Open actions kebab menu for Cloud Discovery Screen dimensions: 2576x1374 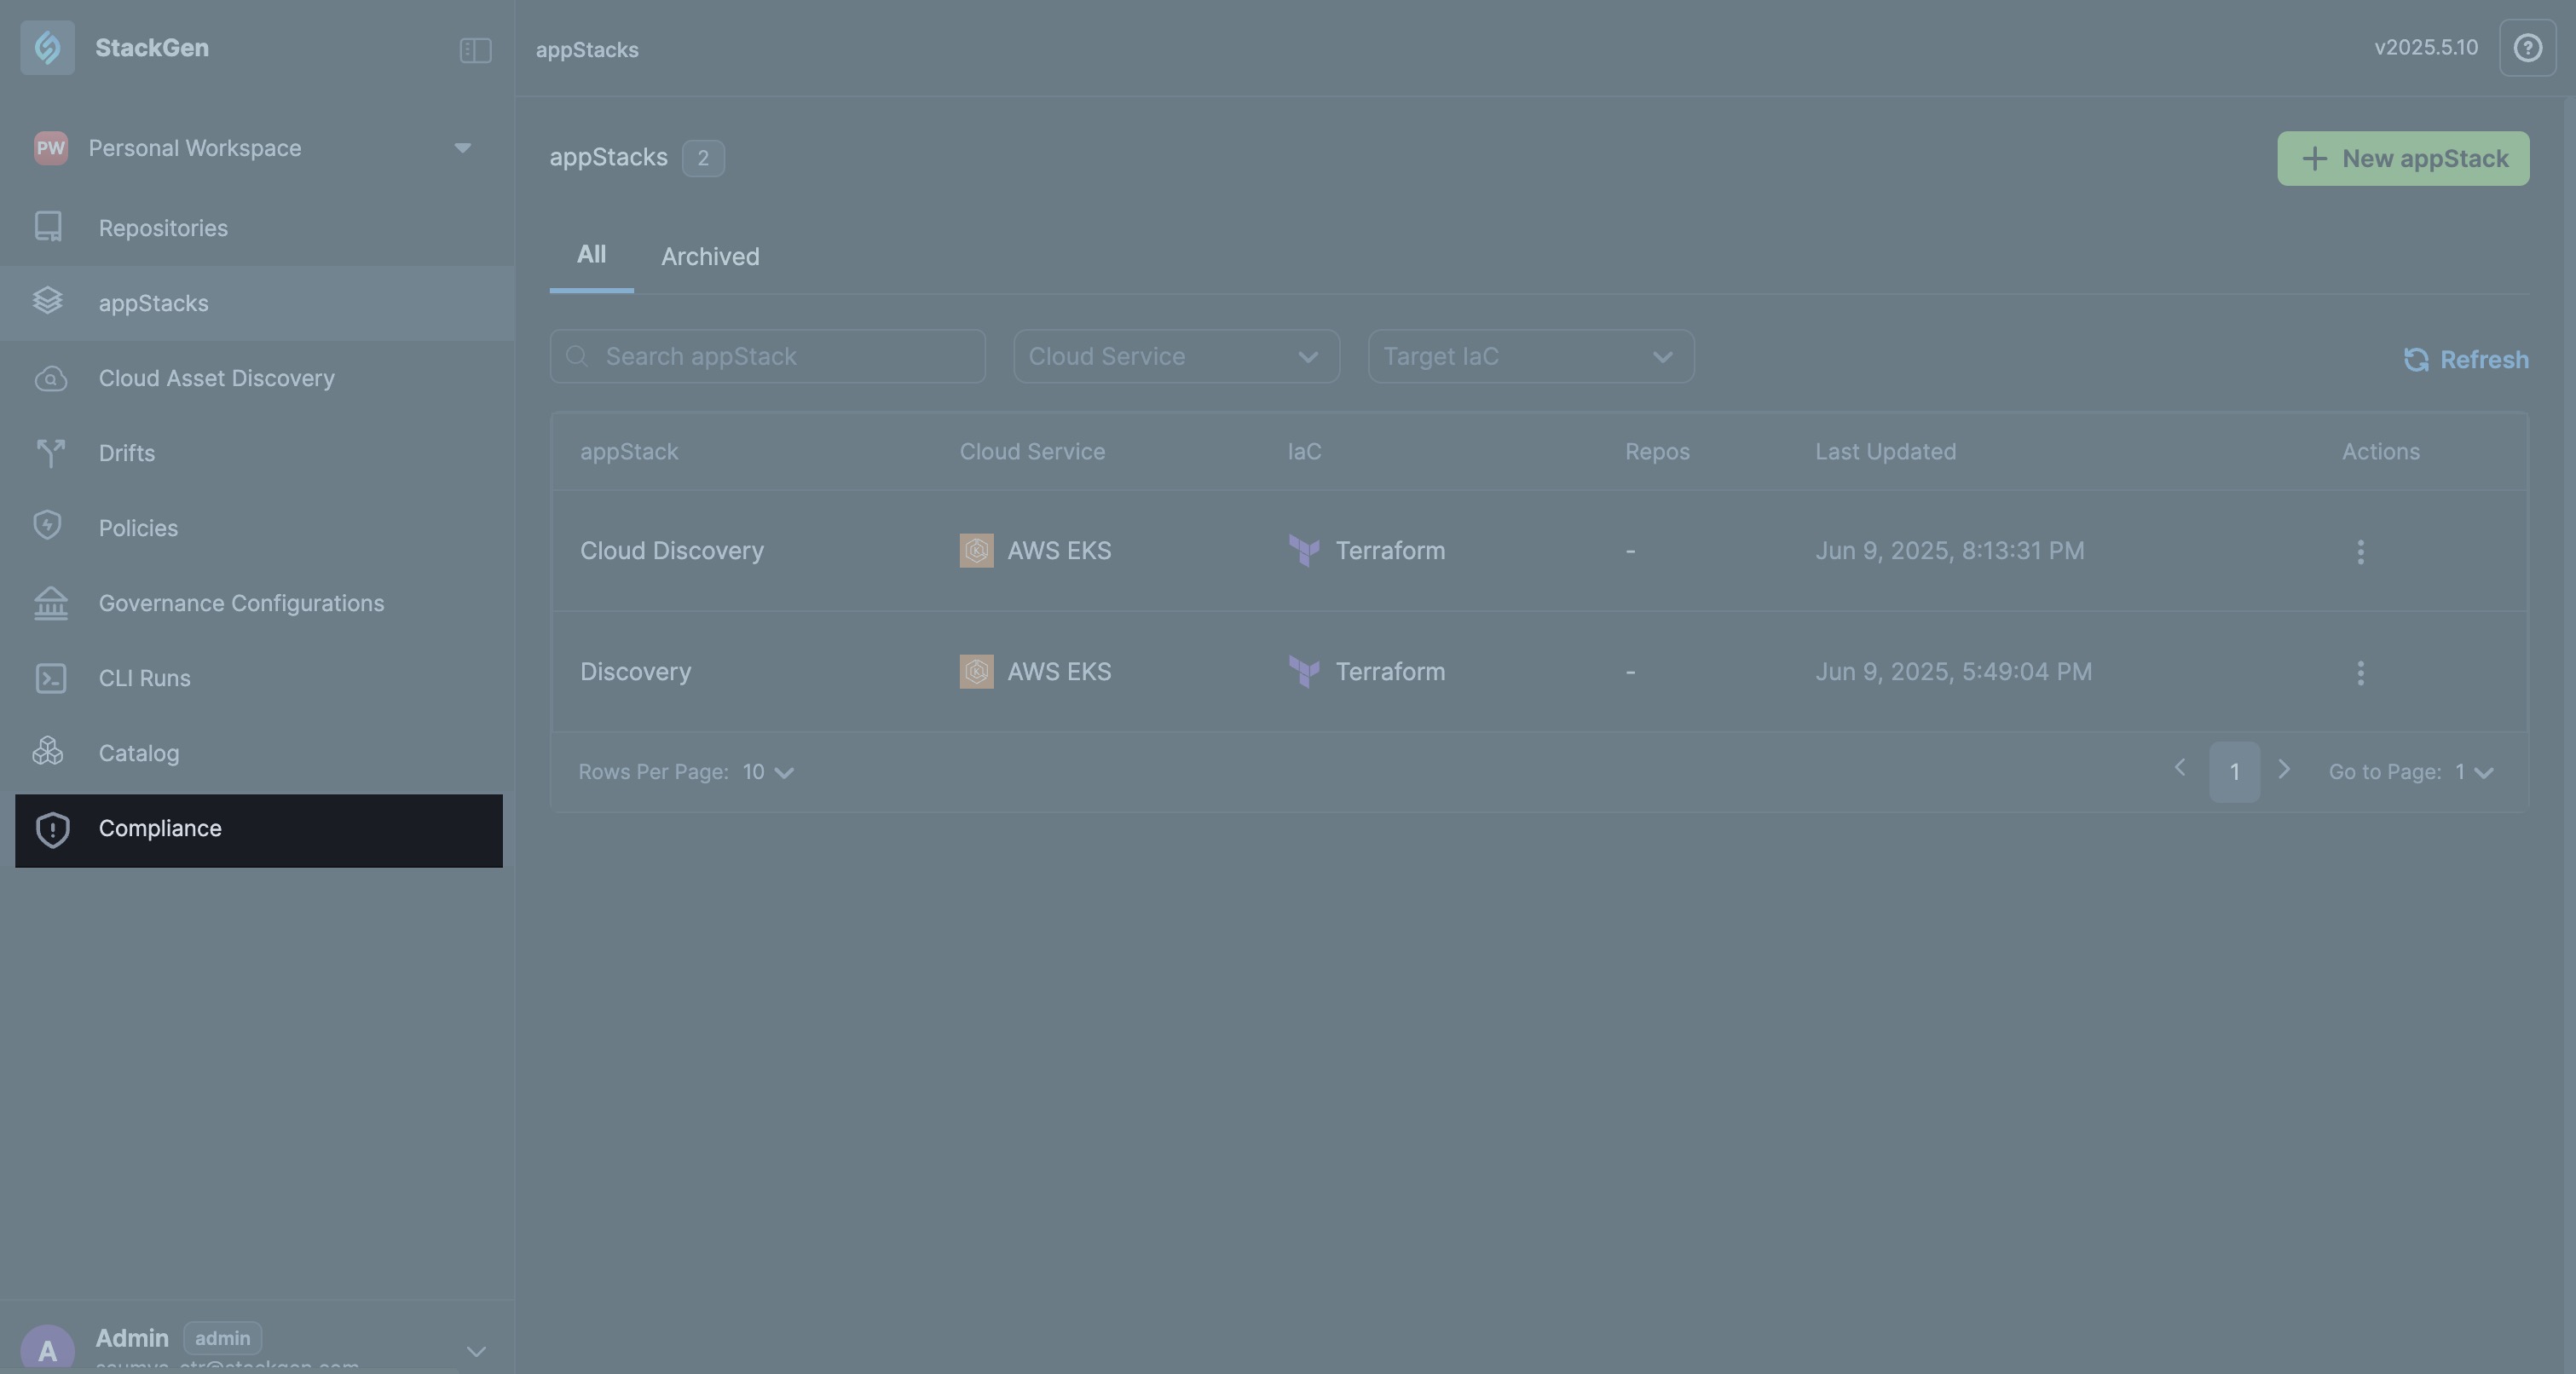[x=2360, y=552]
